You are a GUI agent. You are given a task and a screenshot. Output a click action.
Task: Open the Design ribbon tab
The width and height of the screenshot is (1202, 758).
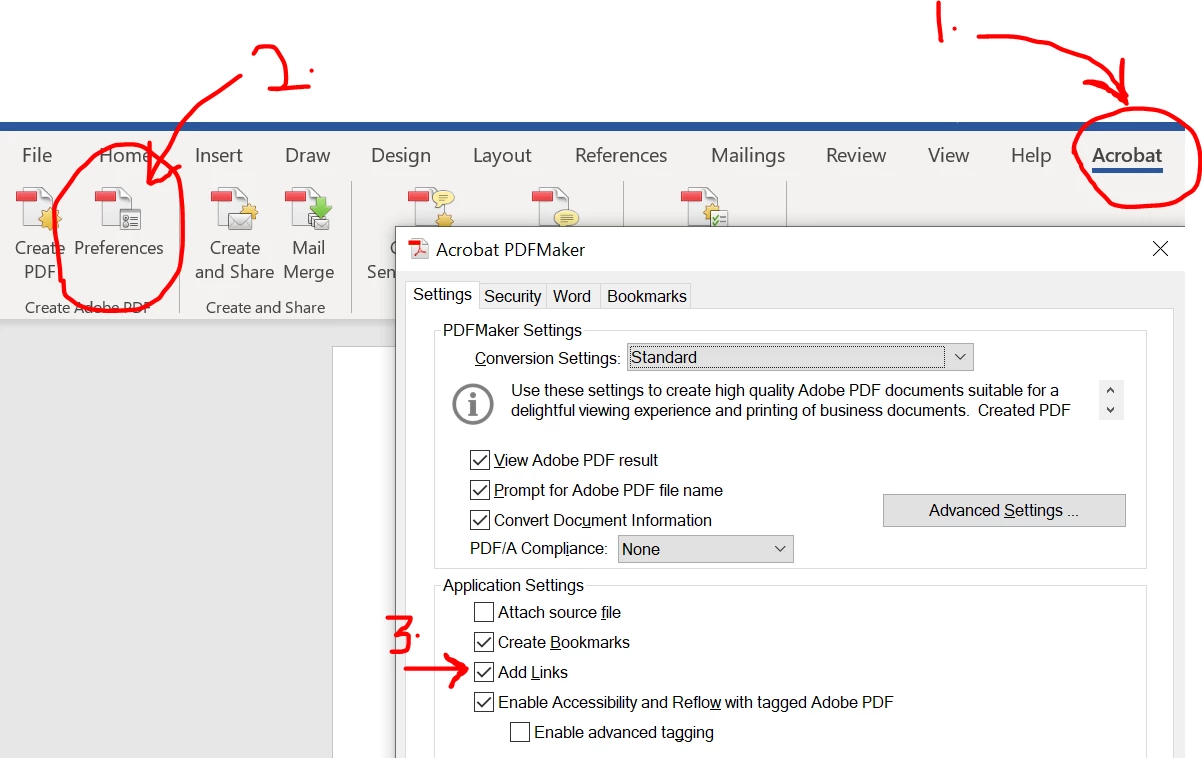click(x=401, y=155)
